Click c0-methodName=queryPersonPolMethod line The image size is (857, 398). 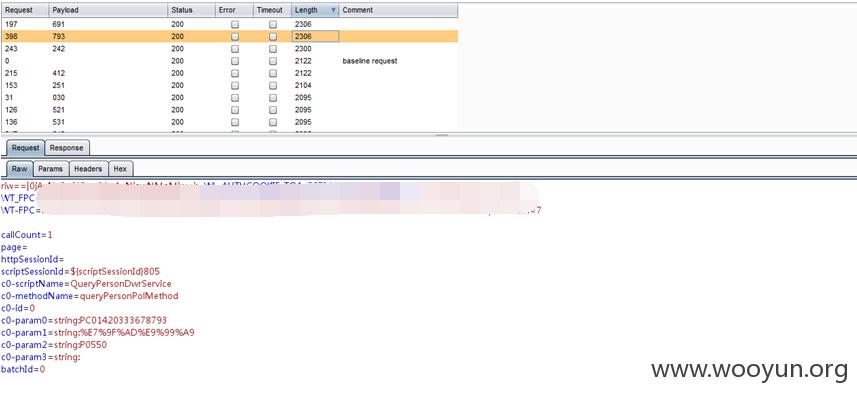coord(90,296)
